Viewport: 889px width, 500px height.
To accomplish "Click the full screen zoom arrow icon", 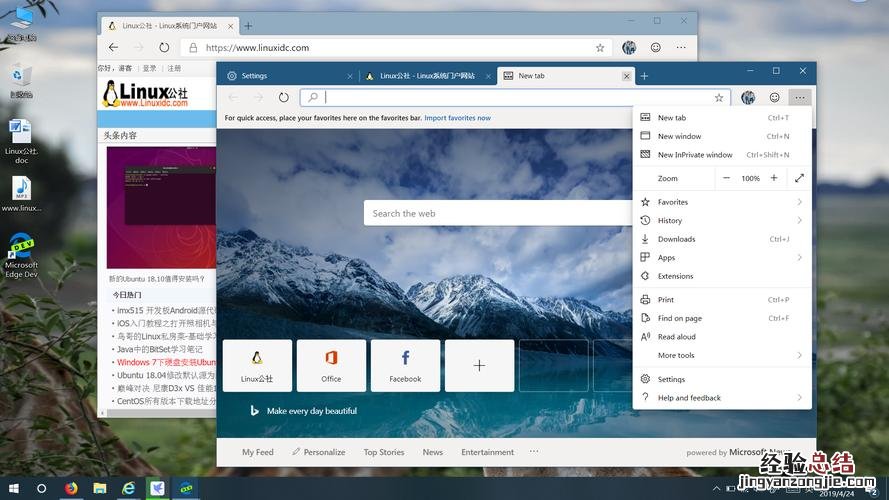I will 799,178.
